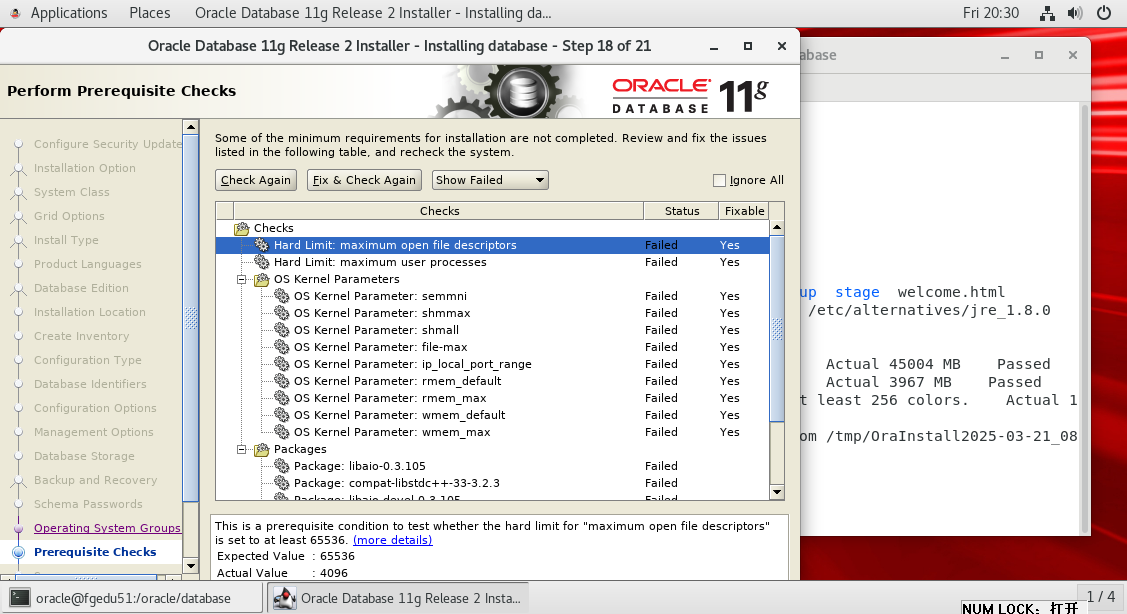Click scroll-down arrow of steps sidebar scrollbar

[x=190, y=566]
